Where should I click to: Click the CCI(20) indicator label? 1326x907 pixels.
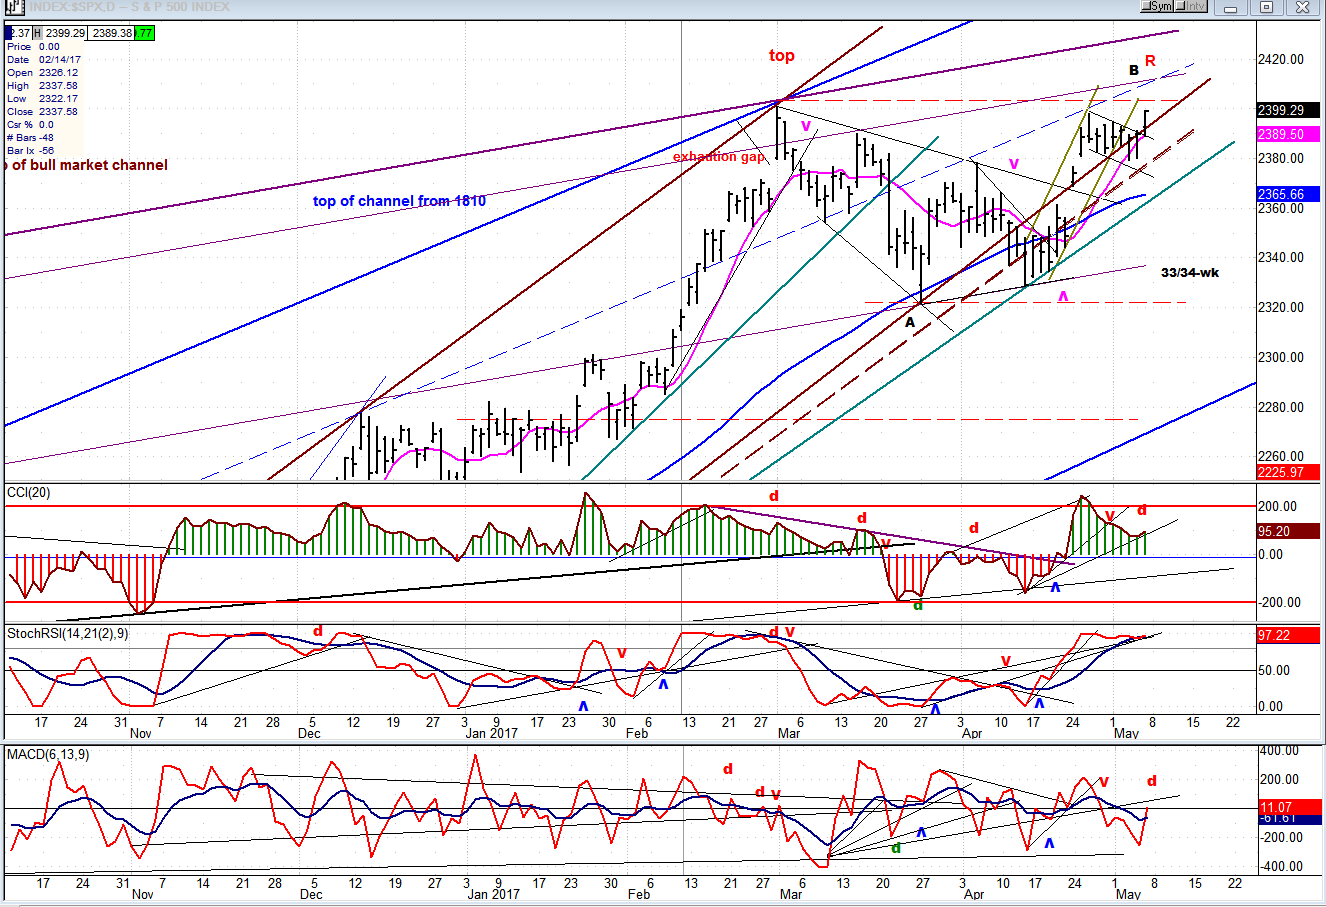[29, 492]
